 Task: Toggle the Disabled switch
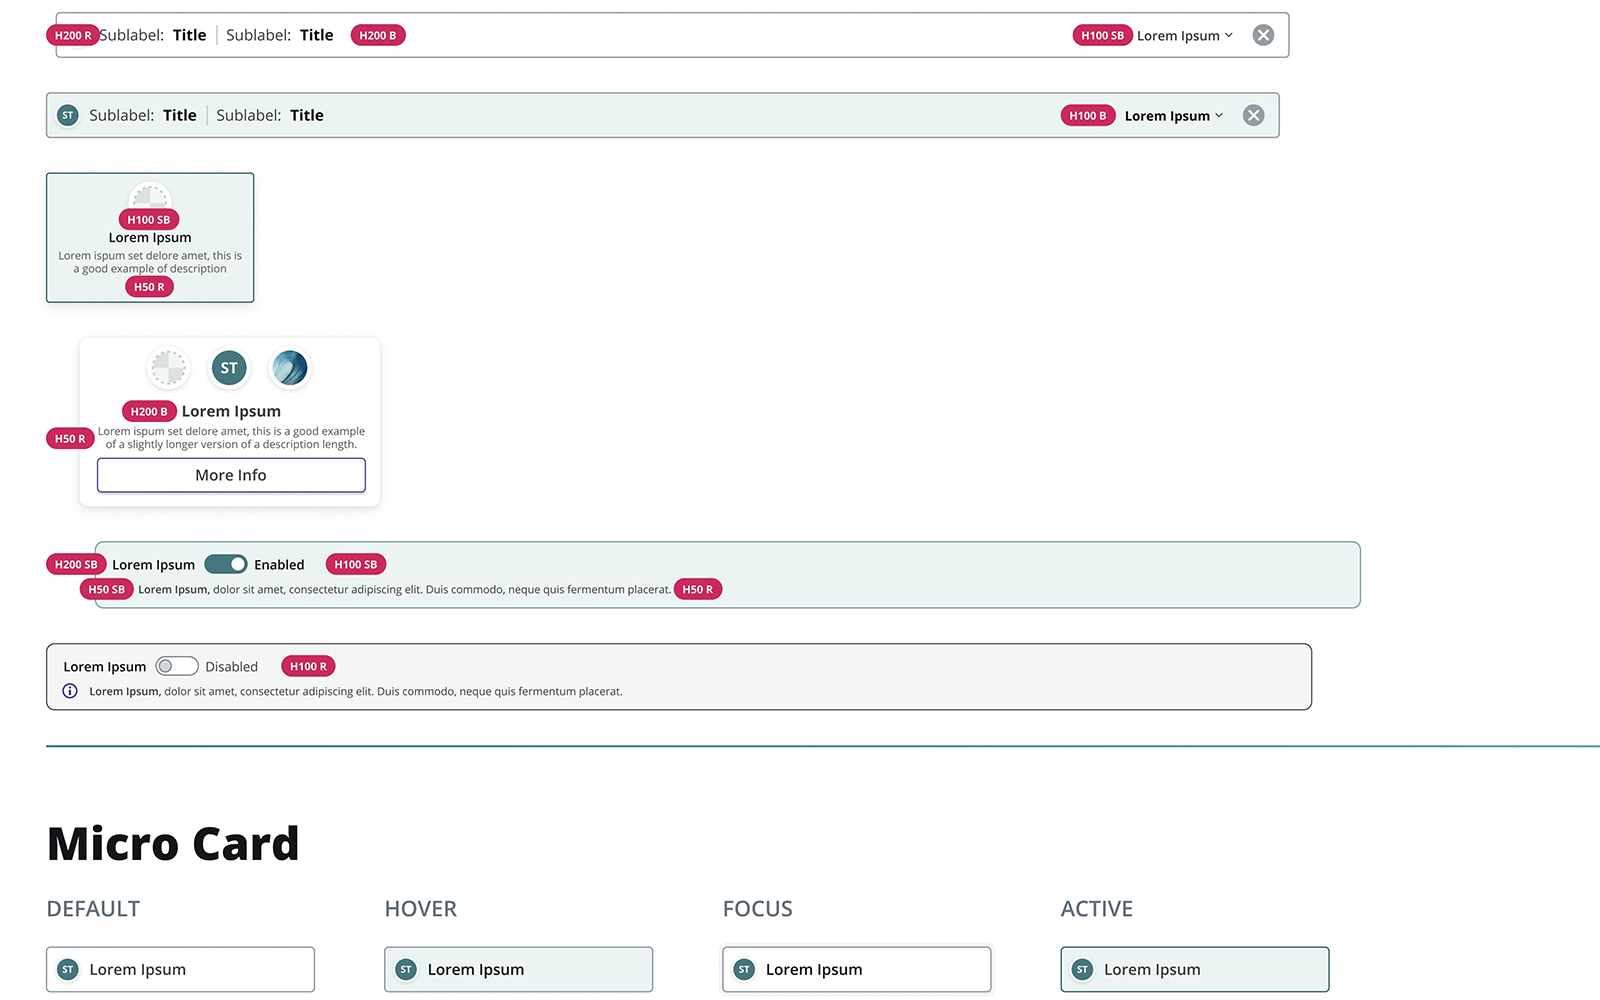coord(176,666)
